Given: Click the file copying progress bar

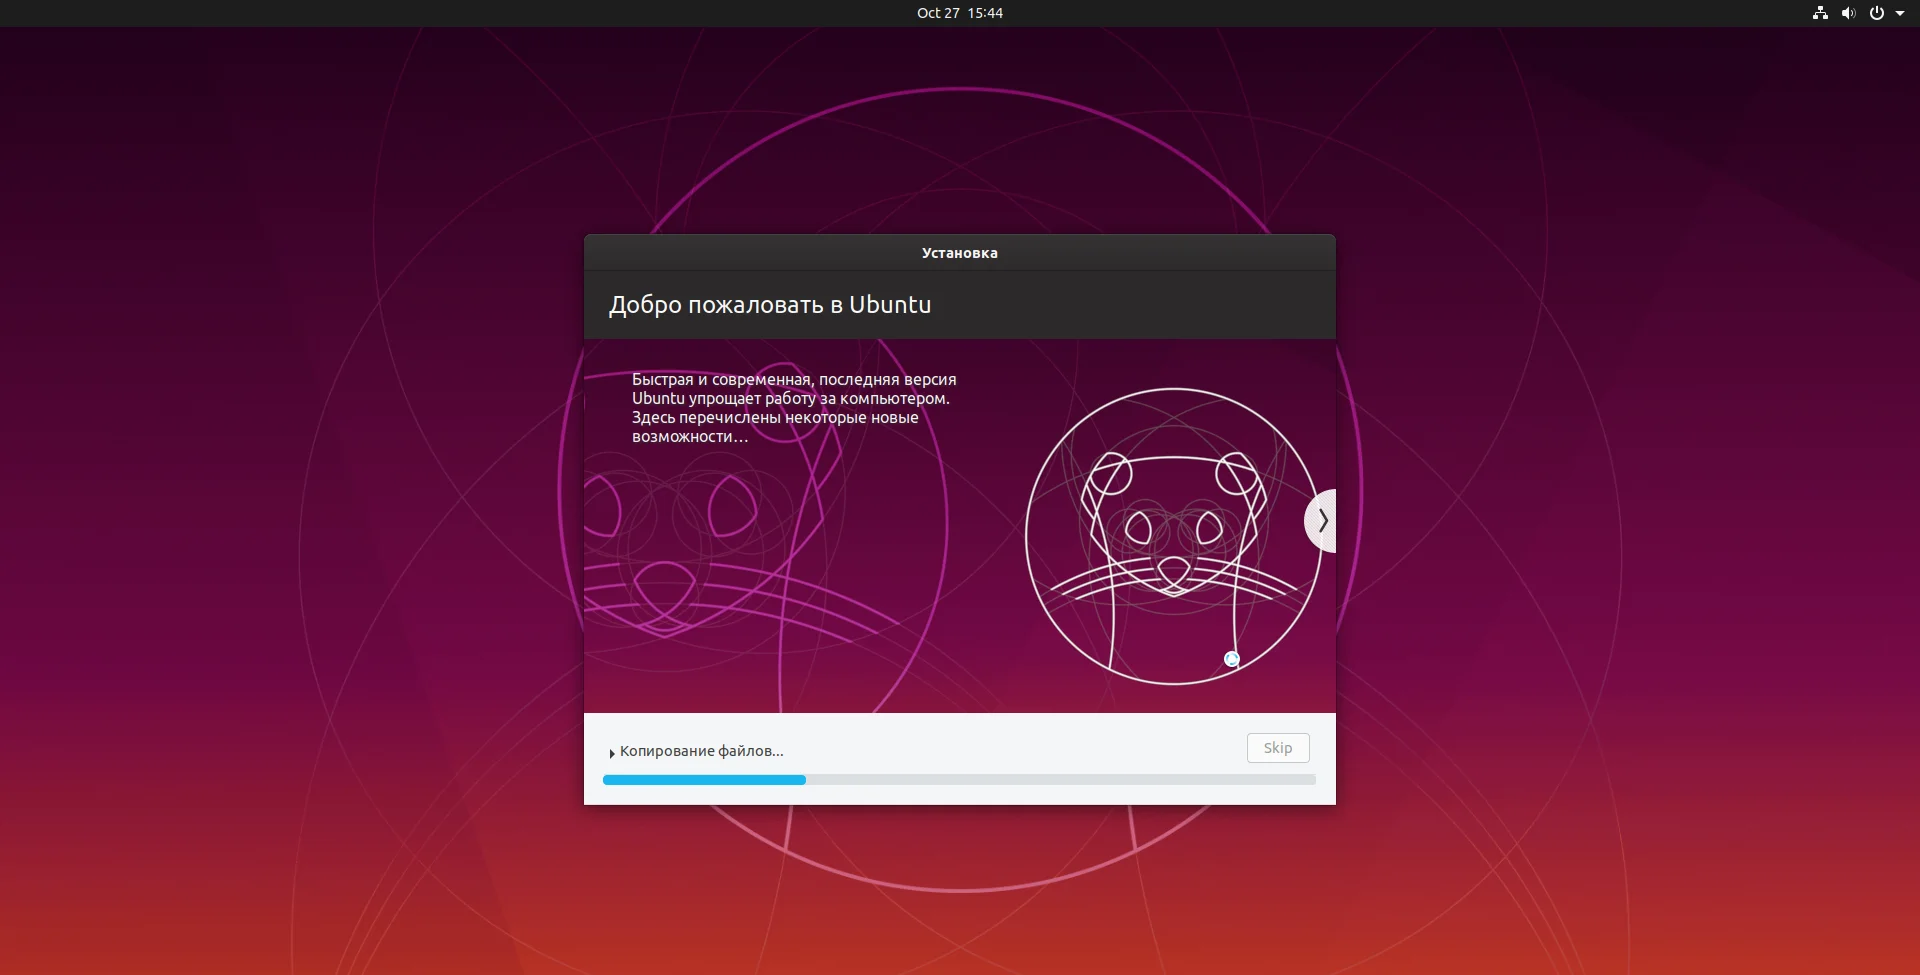Looking at the screenshot, I should click(959, 780).
